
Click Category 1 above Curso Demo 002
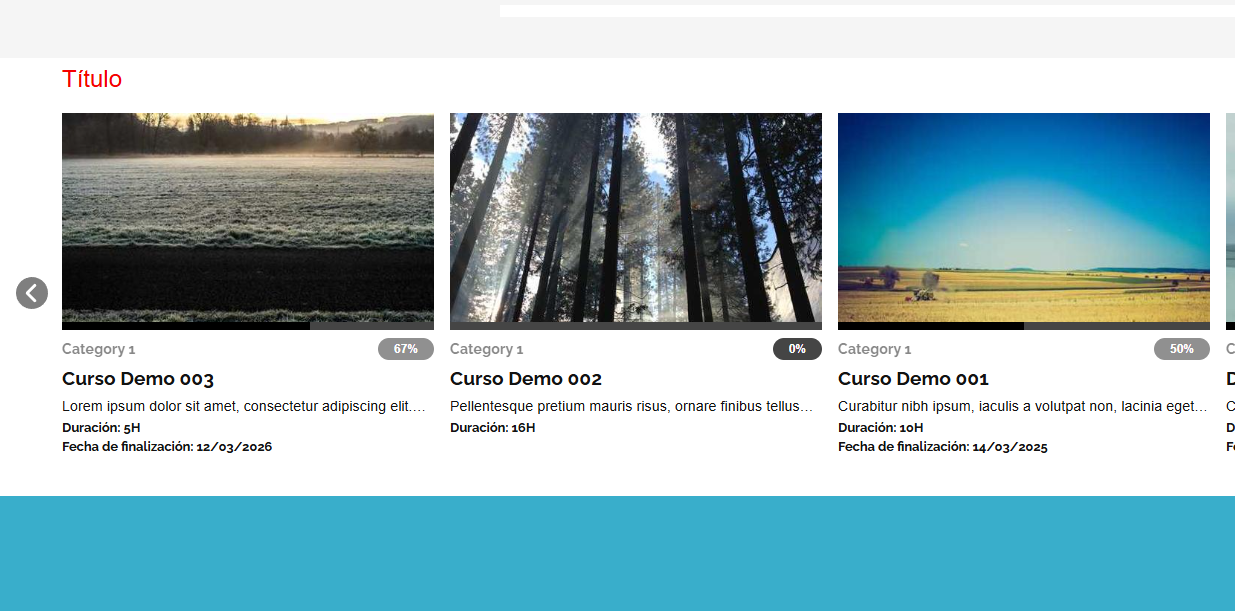[x=486, y=349]
